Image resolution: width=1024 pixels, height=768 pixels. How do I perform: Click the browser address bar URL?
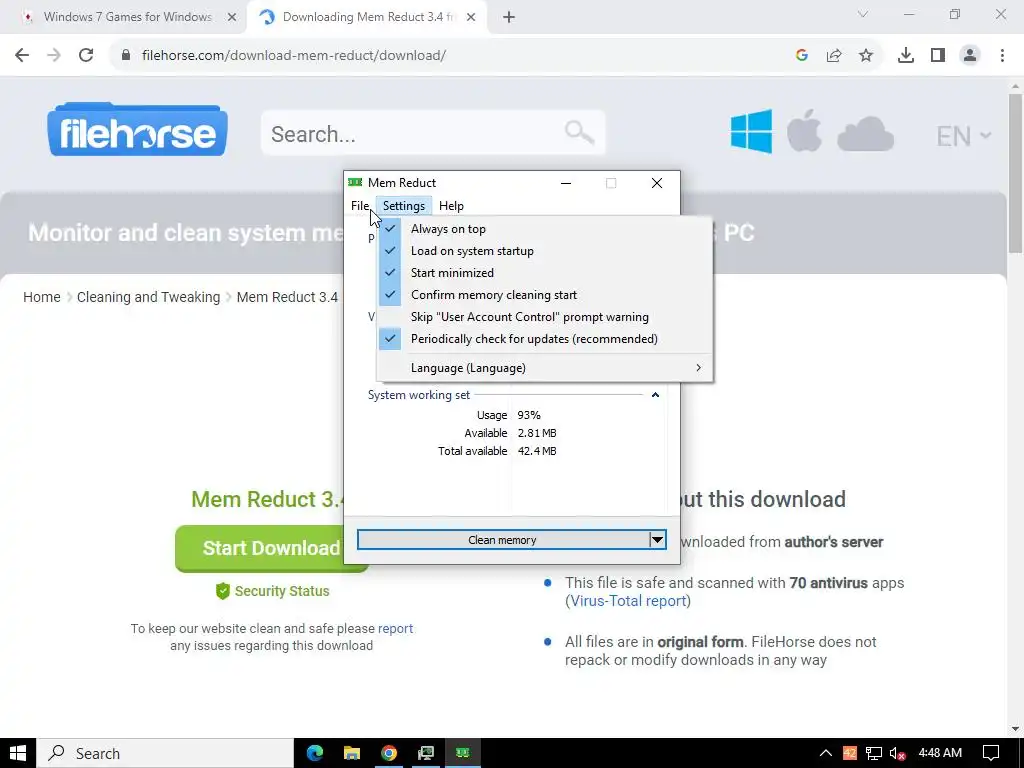294,56
